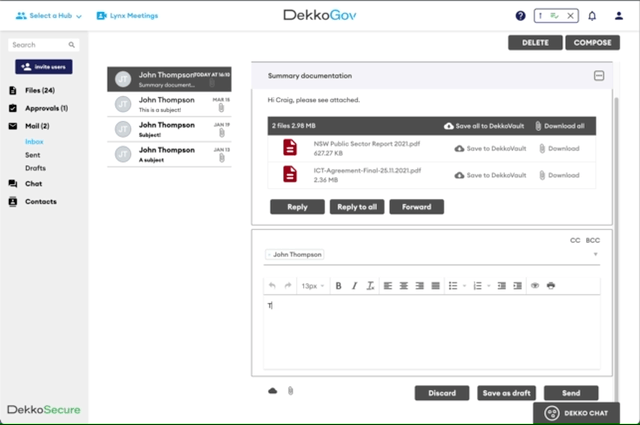Click the COMPOSE button
Image resolution: width=640 pixels, height=425 pixels.
point(592,43)
